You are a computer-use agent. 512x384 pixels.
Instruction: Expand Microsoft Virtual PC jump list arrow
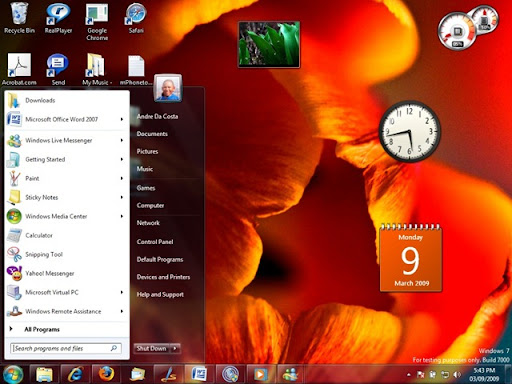(122, 292)
